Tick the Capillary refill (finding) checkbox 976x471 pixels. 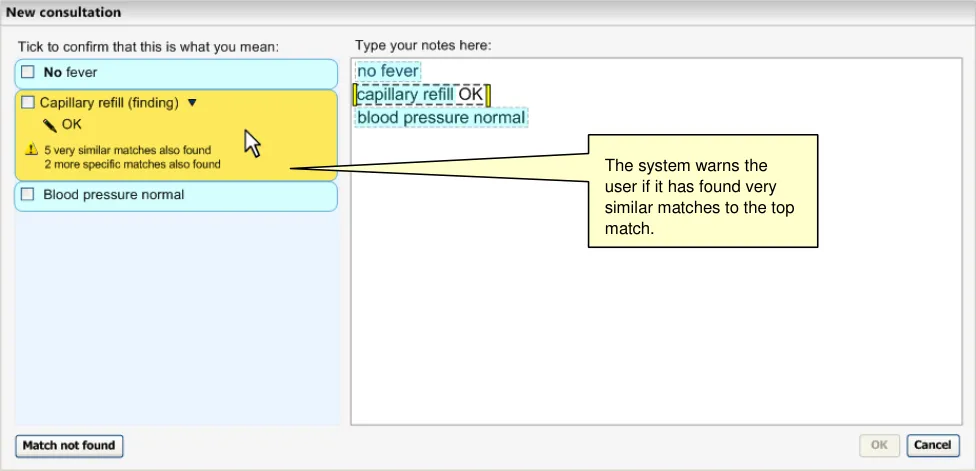pos(28,103)
